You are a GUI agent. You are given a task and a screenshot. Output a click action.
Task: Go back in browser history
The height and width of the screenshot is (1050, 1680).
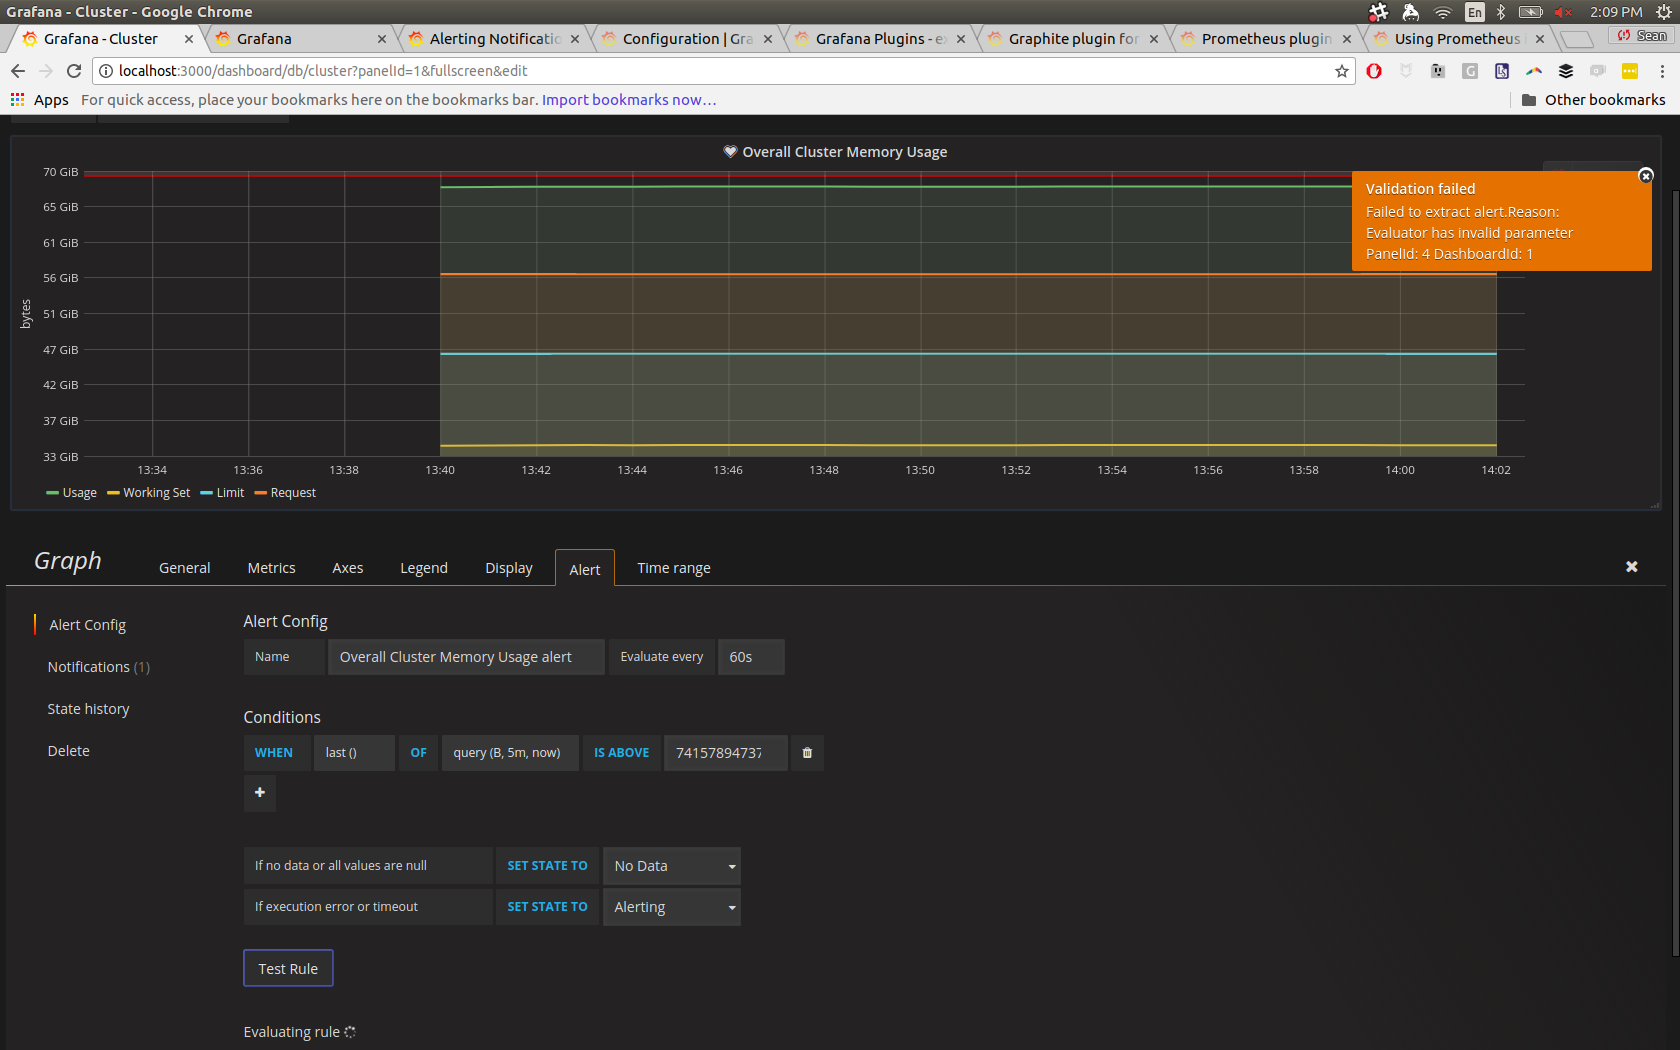click(x=18, y=71)
